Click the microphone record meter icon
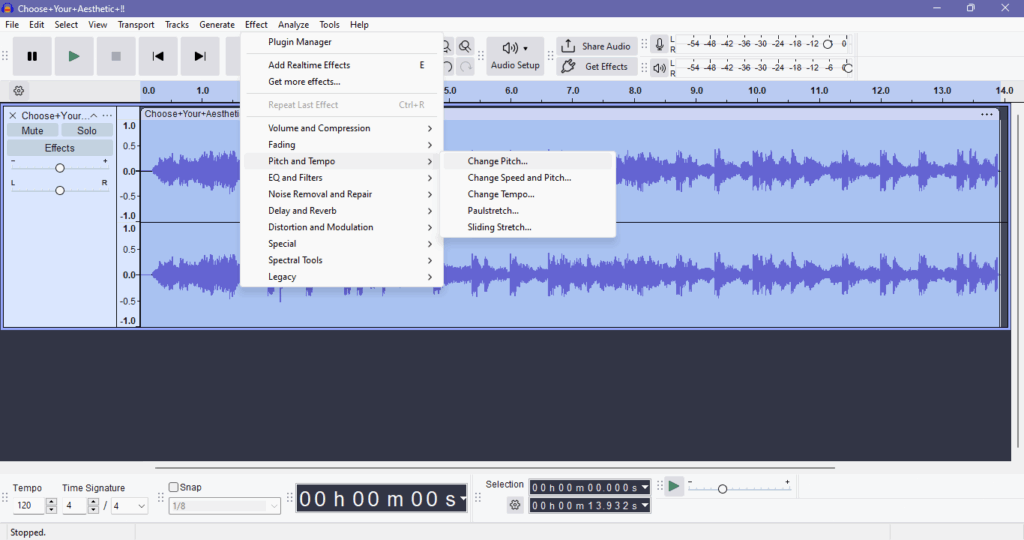The image size is (1024, 540). [x=659, y=45]
